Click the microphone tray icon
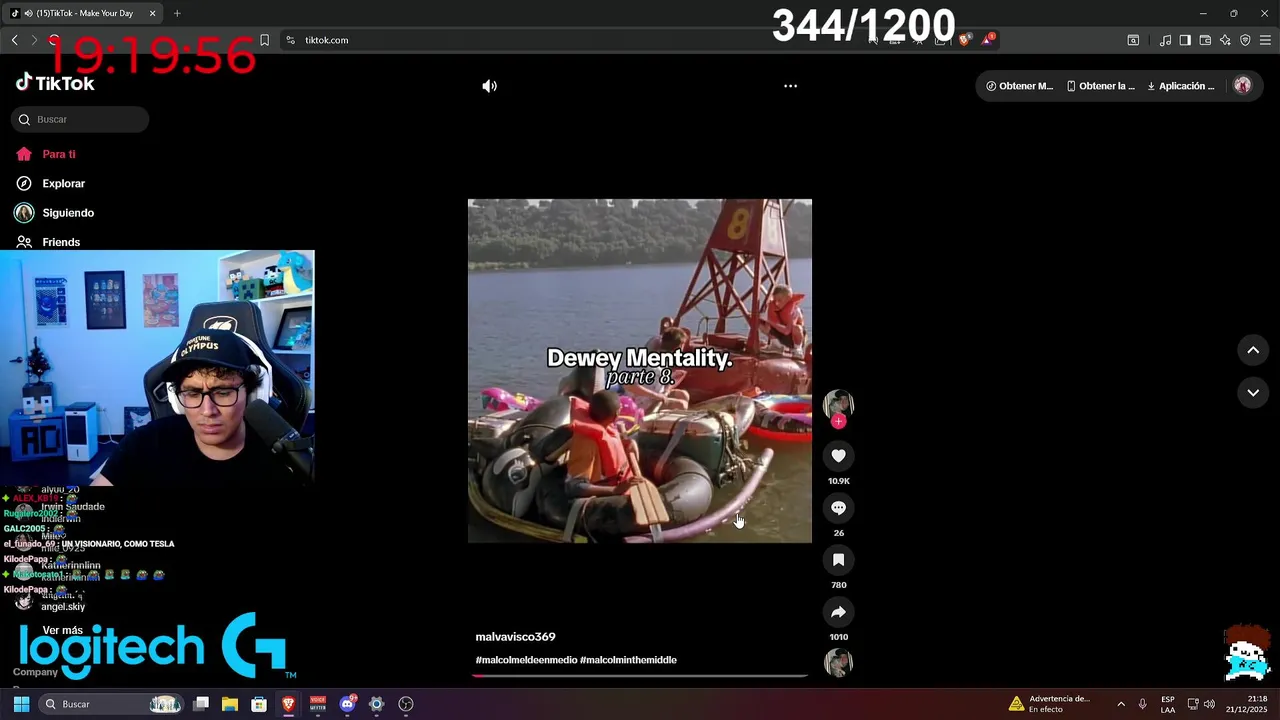This screenshot has height=720, width=1280. coord(1142,704)
